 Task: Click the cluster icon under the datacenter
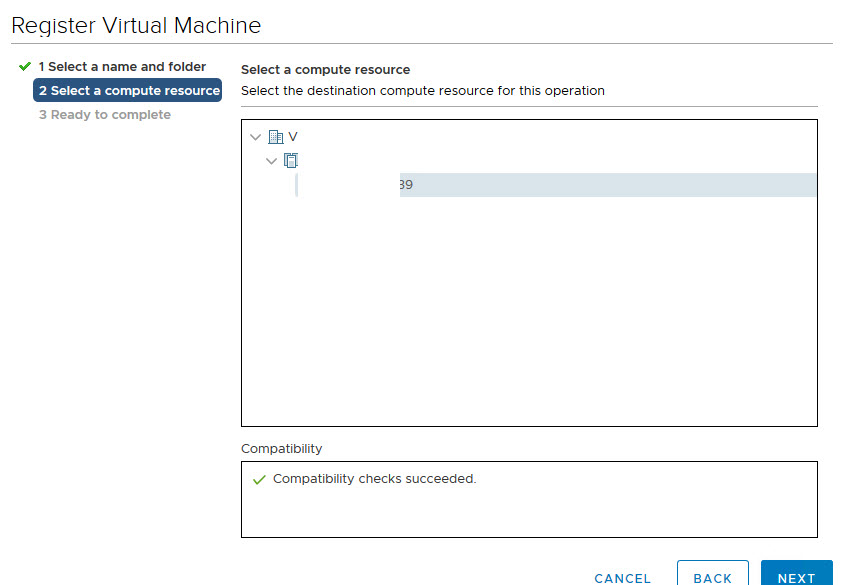291,161
